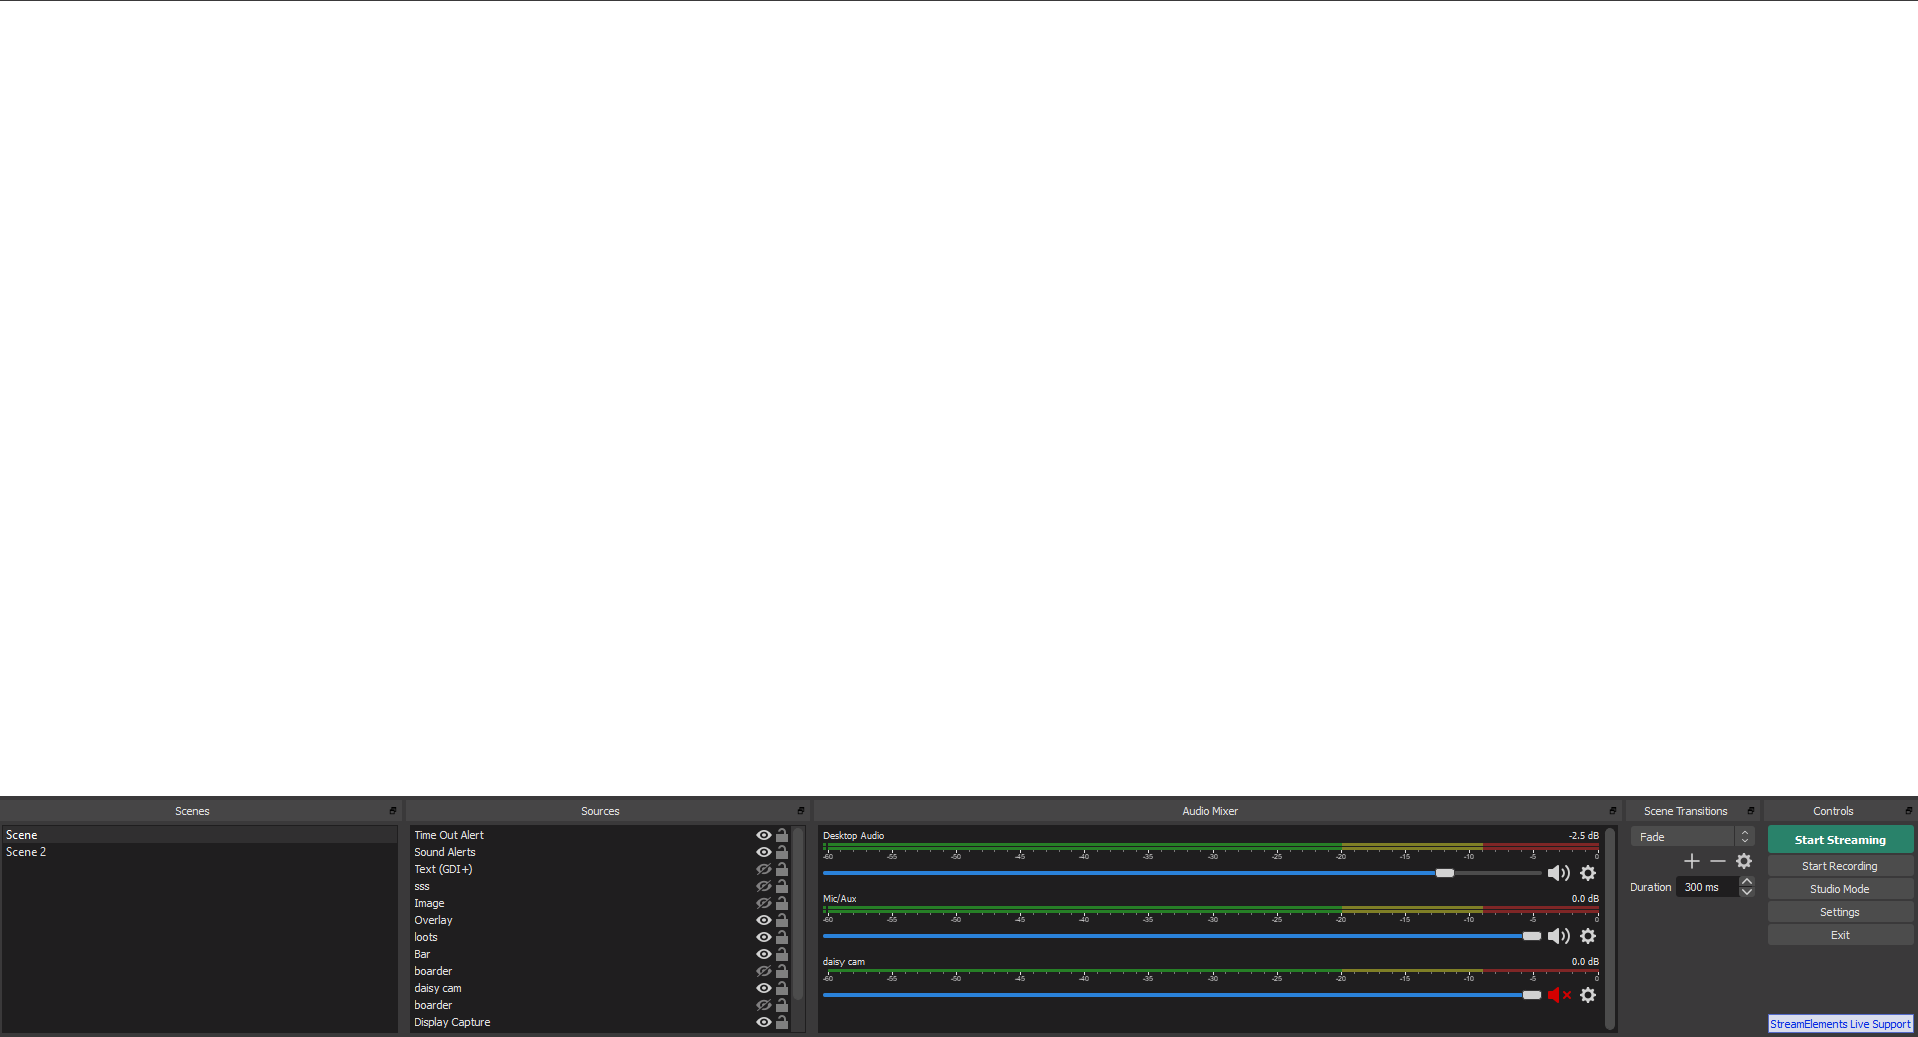Image resolution: width=1918 pixels, height=1037 pixels.
Task: Hide the Overlay source
Action: [x=764, y=920]
